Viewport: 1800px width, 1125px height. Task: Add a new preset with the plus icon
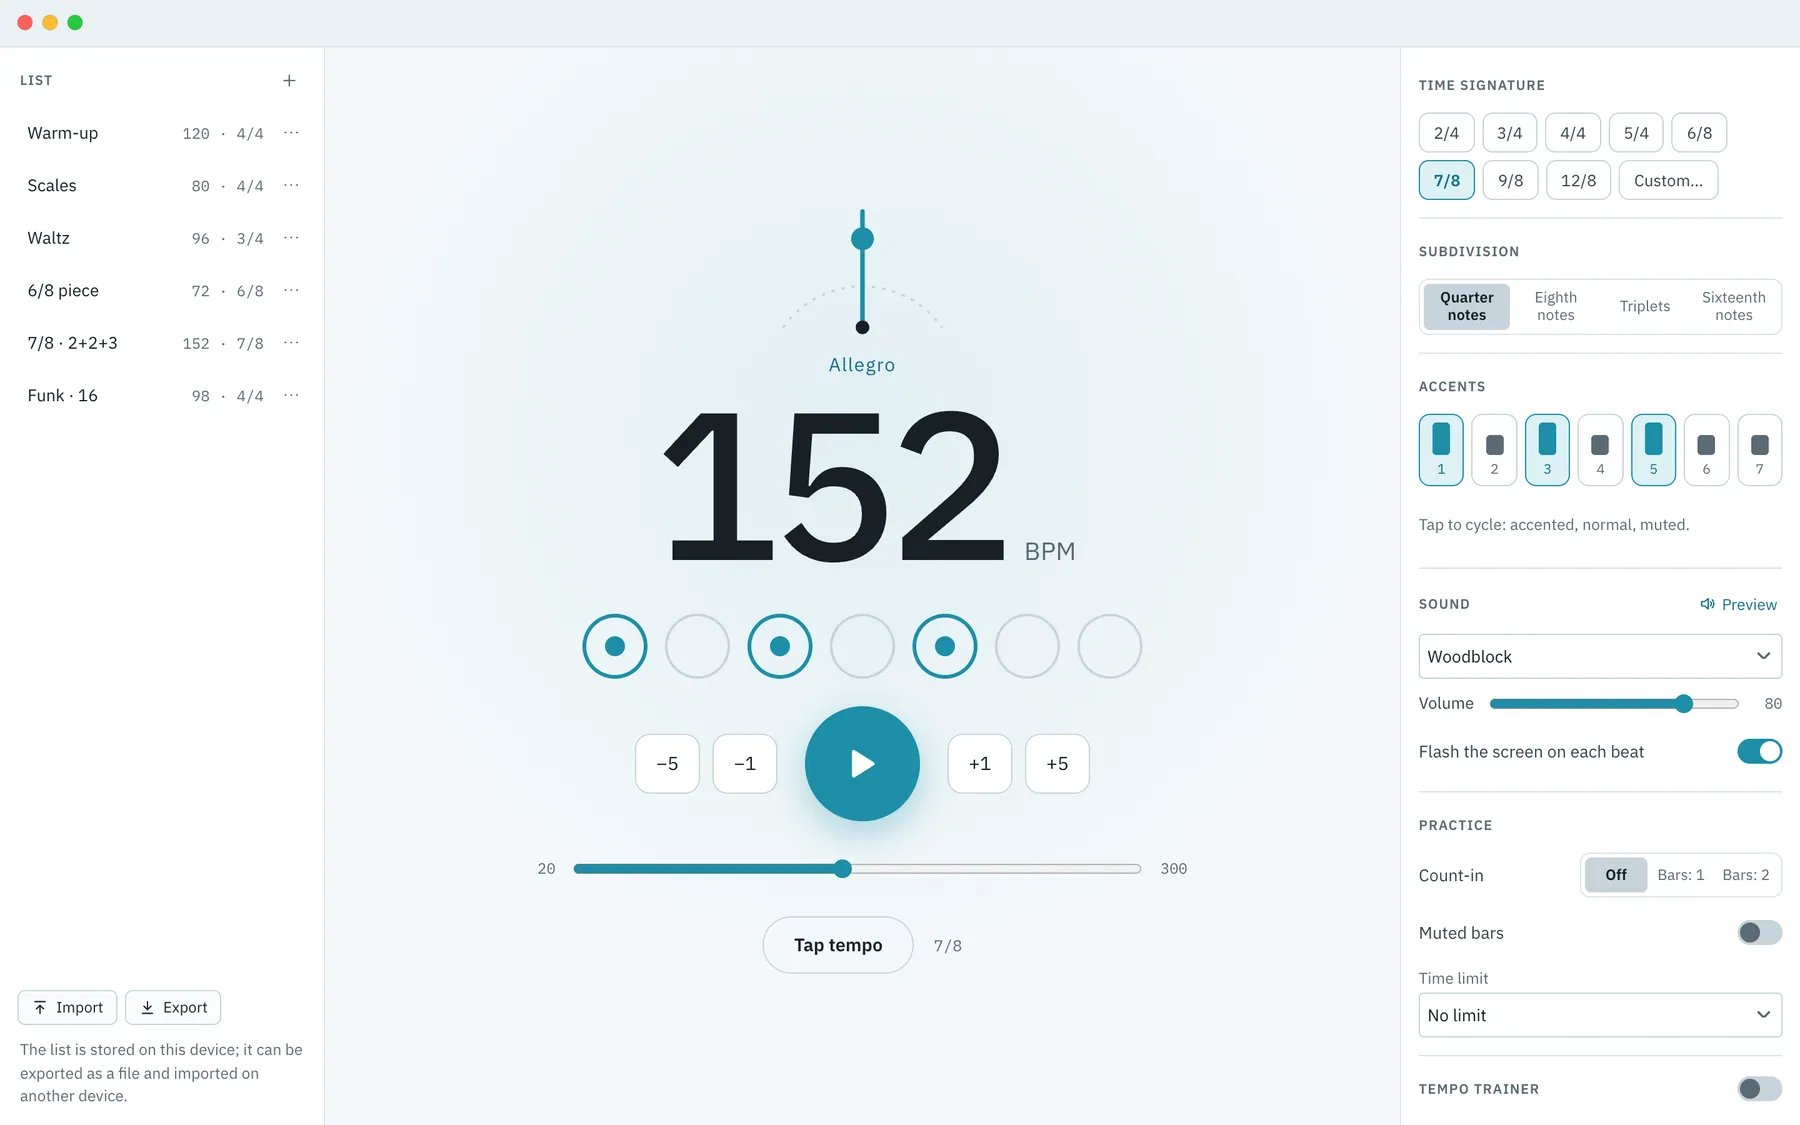[x=289, y=80]
